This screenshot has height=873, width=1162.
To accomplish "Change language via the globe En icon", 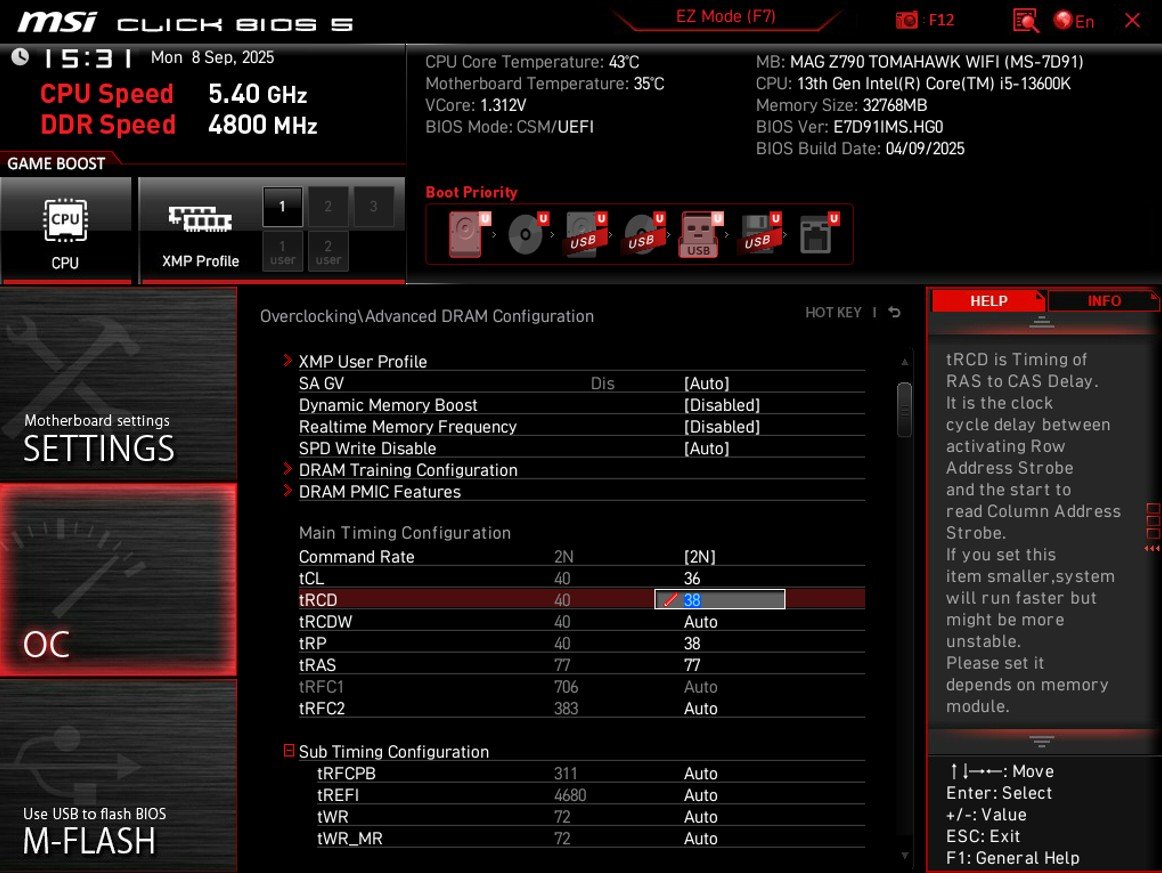I will click(x=1073, y=21).
